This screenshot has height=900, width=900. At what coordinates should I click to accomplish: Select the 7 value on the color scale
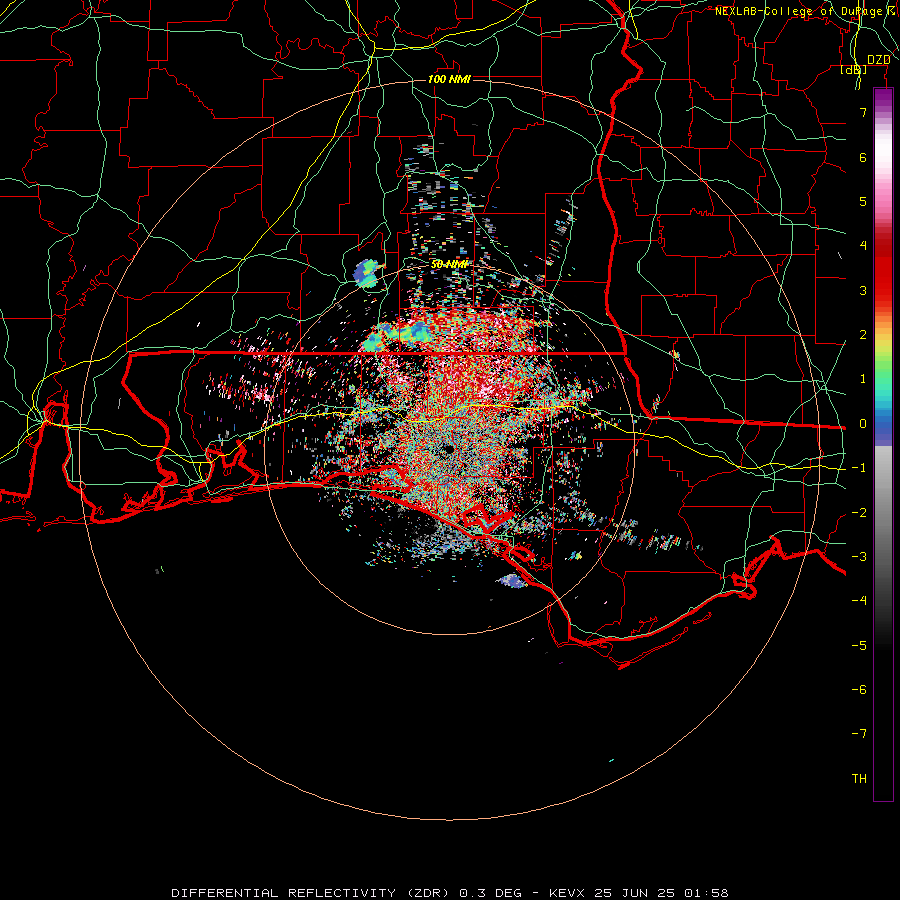[x=863, y=113]
